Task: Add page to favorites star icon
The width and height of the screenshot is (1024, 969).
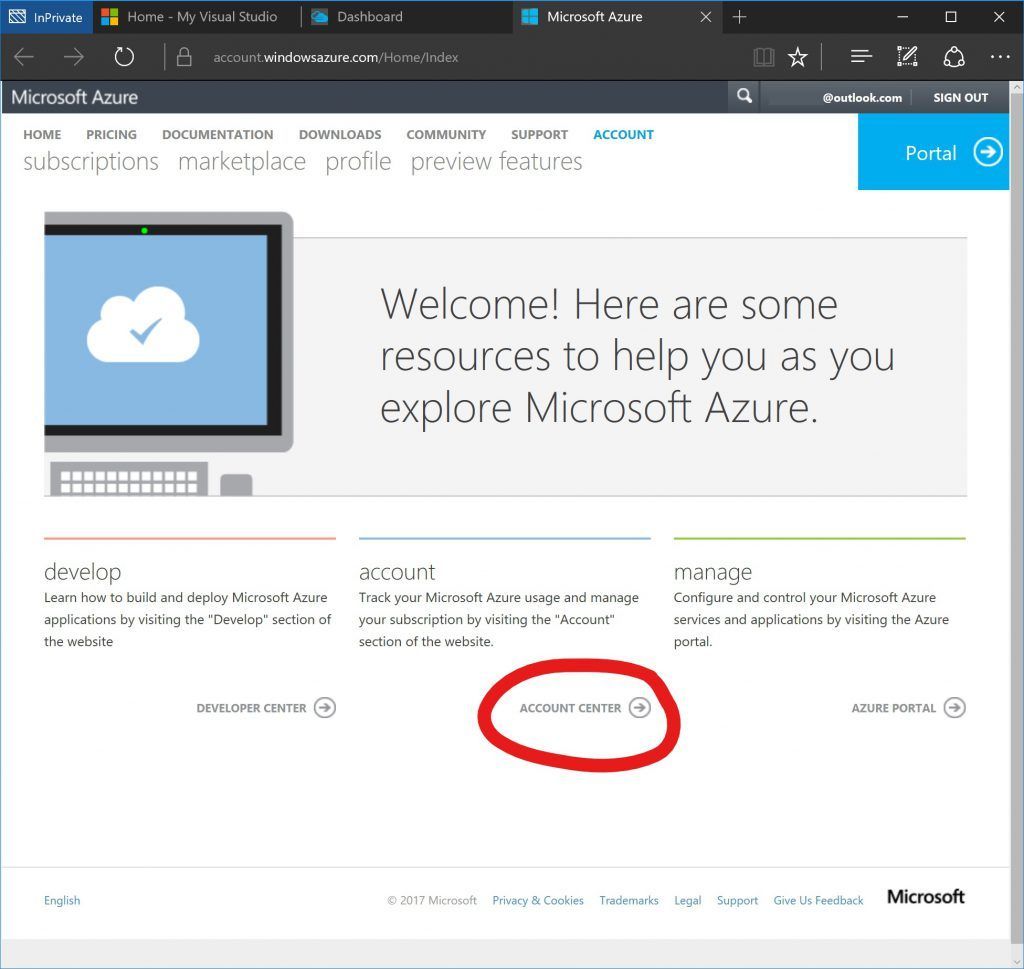Action: (797, 57)
